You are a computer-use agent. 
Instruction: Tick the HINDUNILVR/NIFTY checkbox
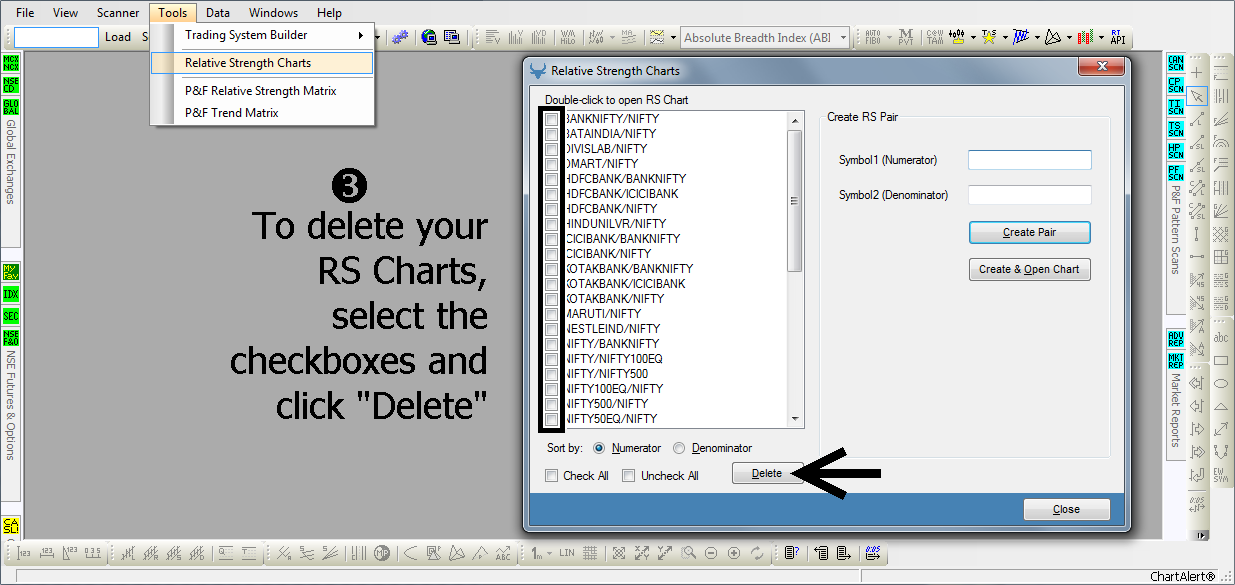coord(552,224)
